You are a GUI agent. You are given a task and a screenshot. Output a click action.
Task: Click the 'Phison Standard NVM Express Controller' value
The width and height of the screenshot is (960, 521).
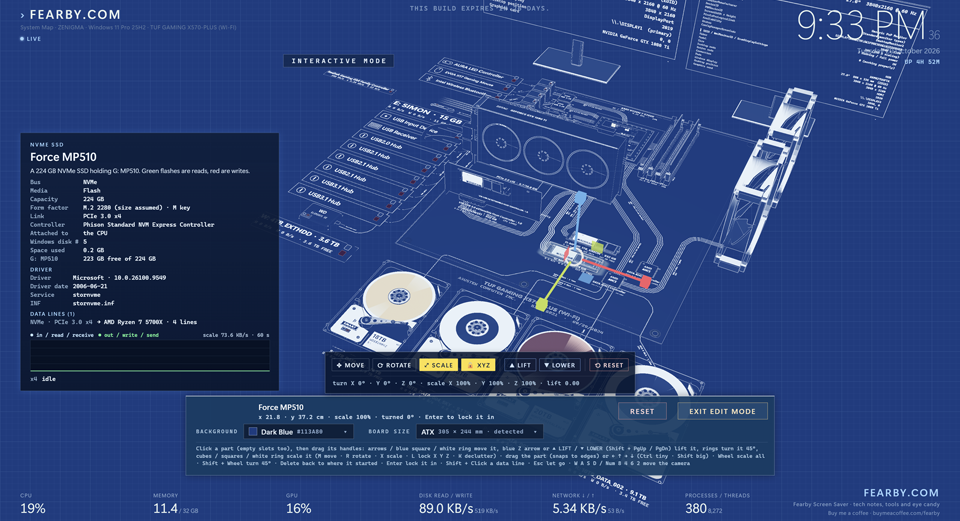coord(149,225)
